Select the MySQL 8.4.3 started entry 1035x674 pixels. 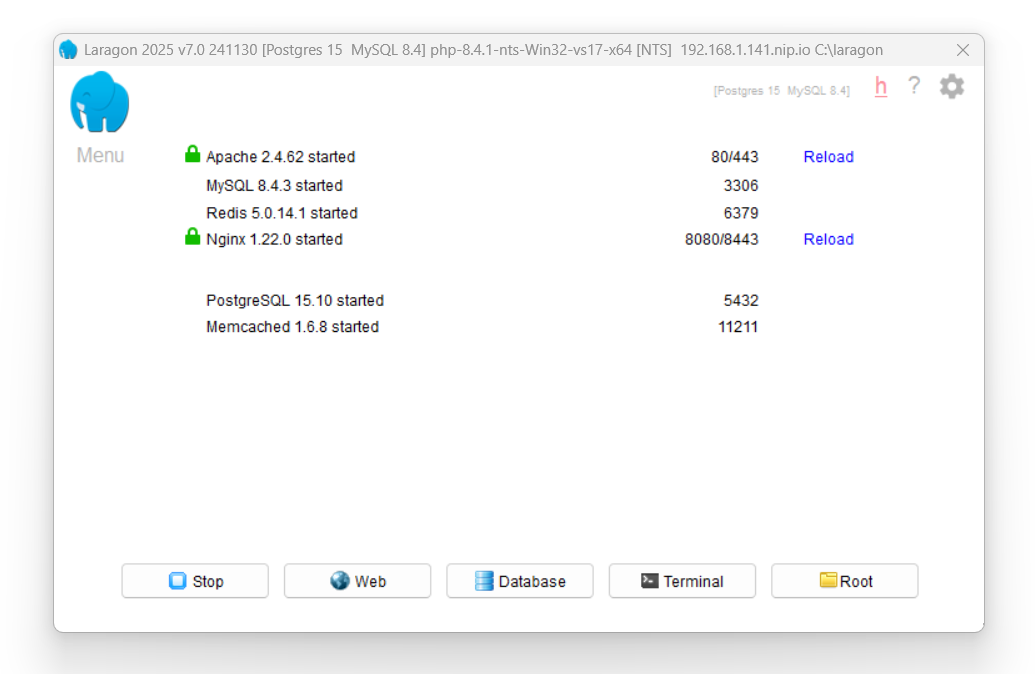click(273, 185)
